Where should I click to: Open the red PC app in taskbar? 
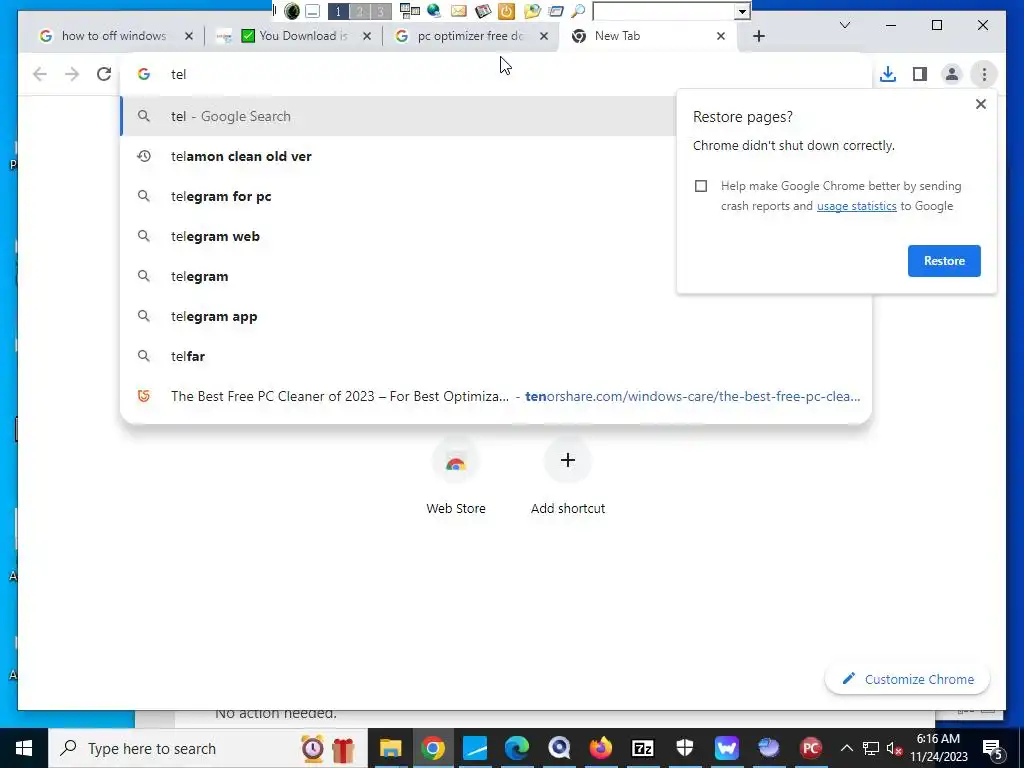pos(810,748)
